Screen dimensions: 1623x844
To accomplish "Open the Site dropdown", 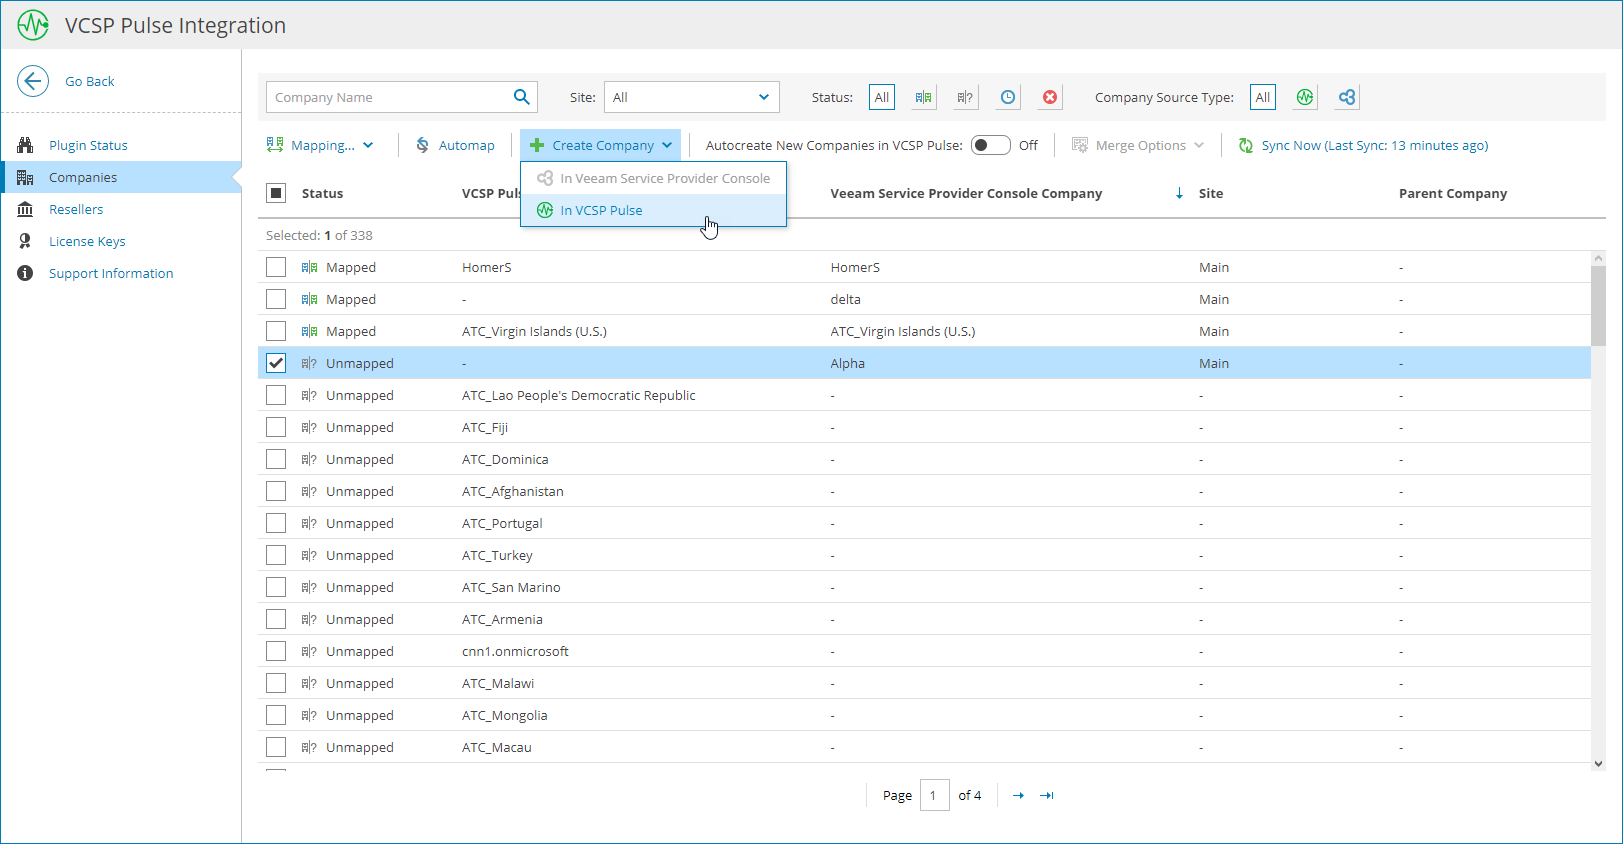I will 691,97.
